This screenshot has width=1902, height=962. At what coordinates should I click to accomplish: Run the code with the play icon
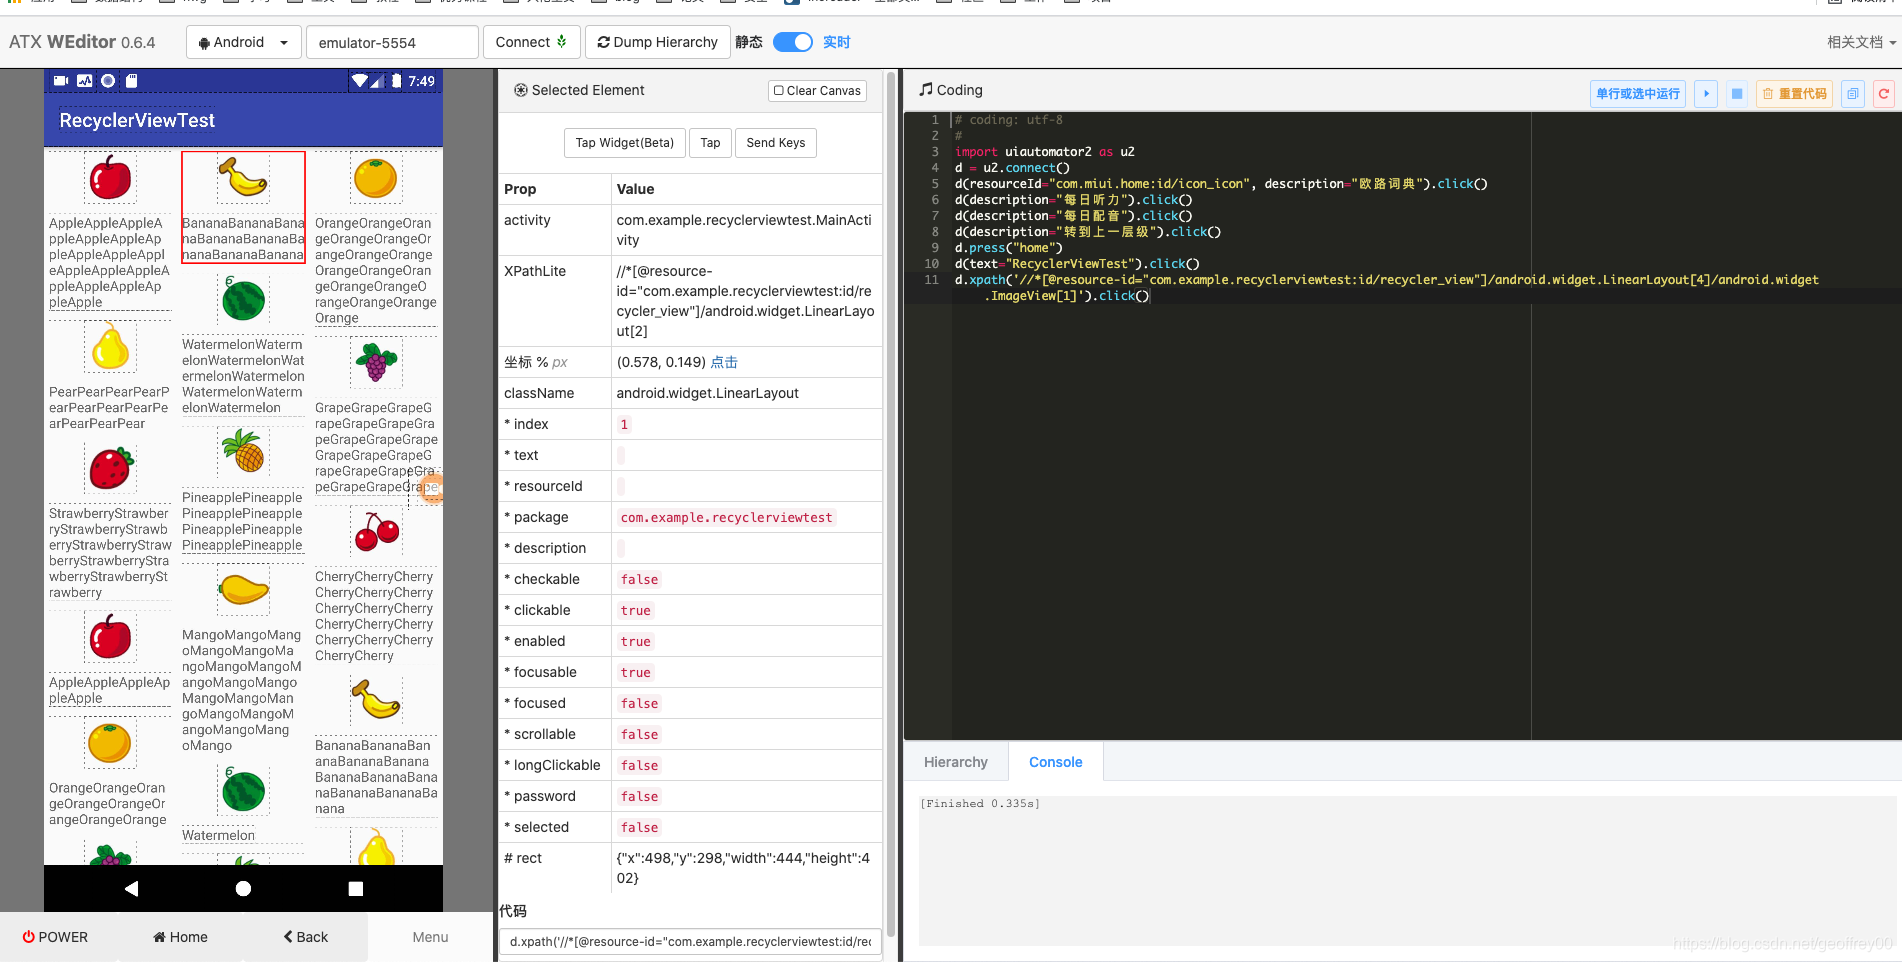(1706, 94)
